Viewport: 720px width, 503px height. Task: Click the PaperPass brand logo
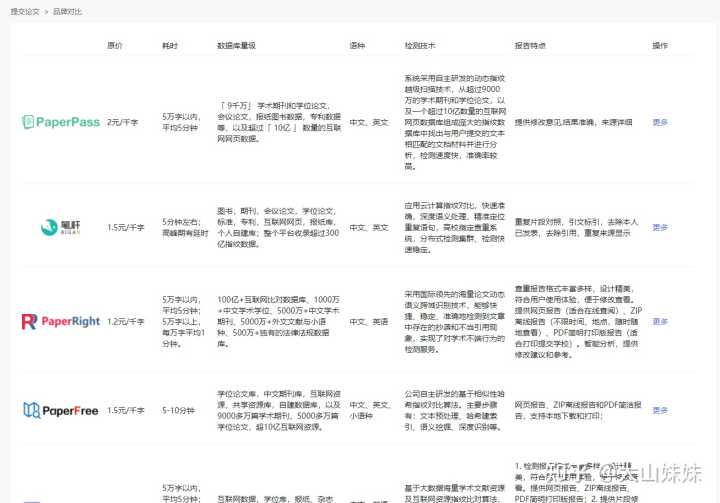point(61,122)
